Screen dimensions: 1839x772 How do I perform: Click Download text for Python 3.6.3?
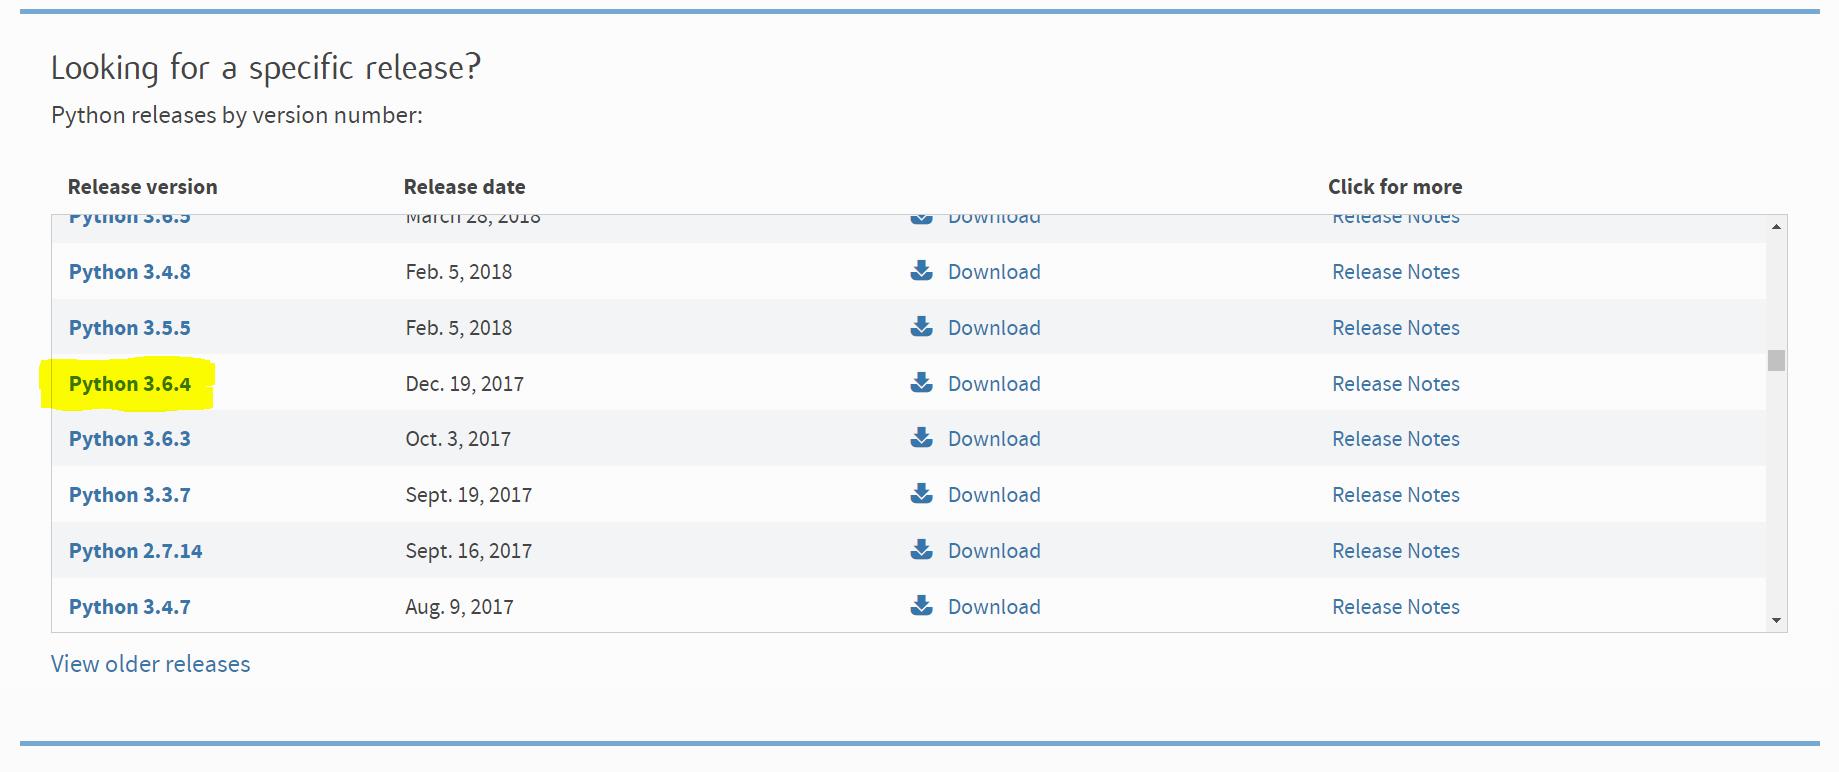(994, 439)
